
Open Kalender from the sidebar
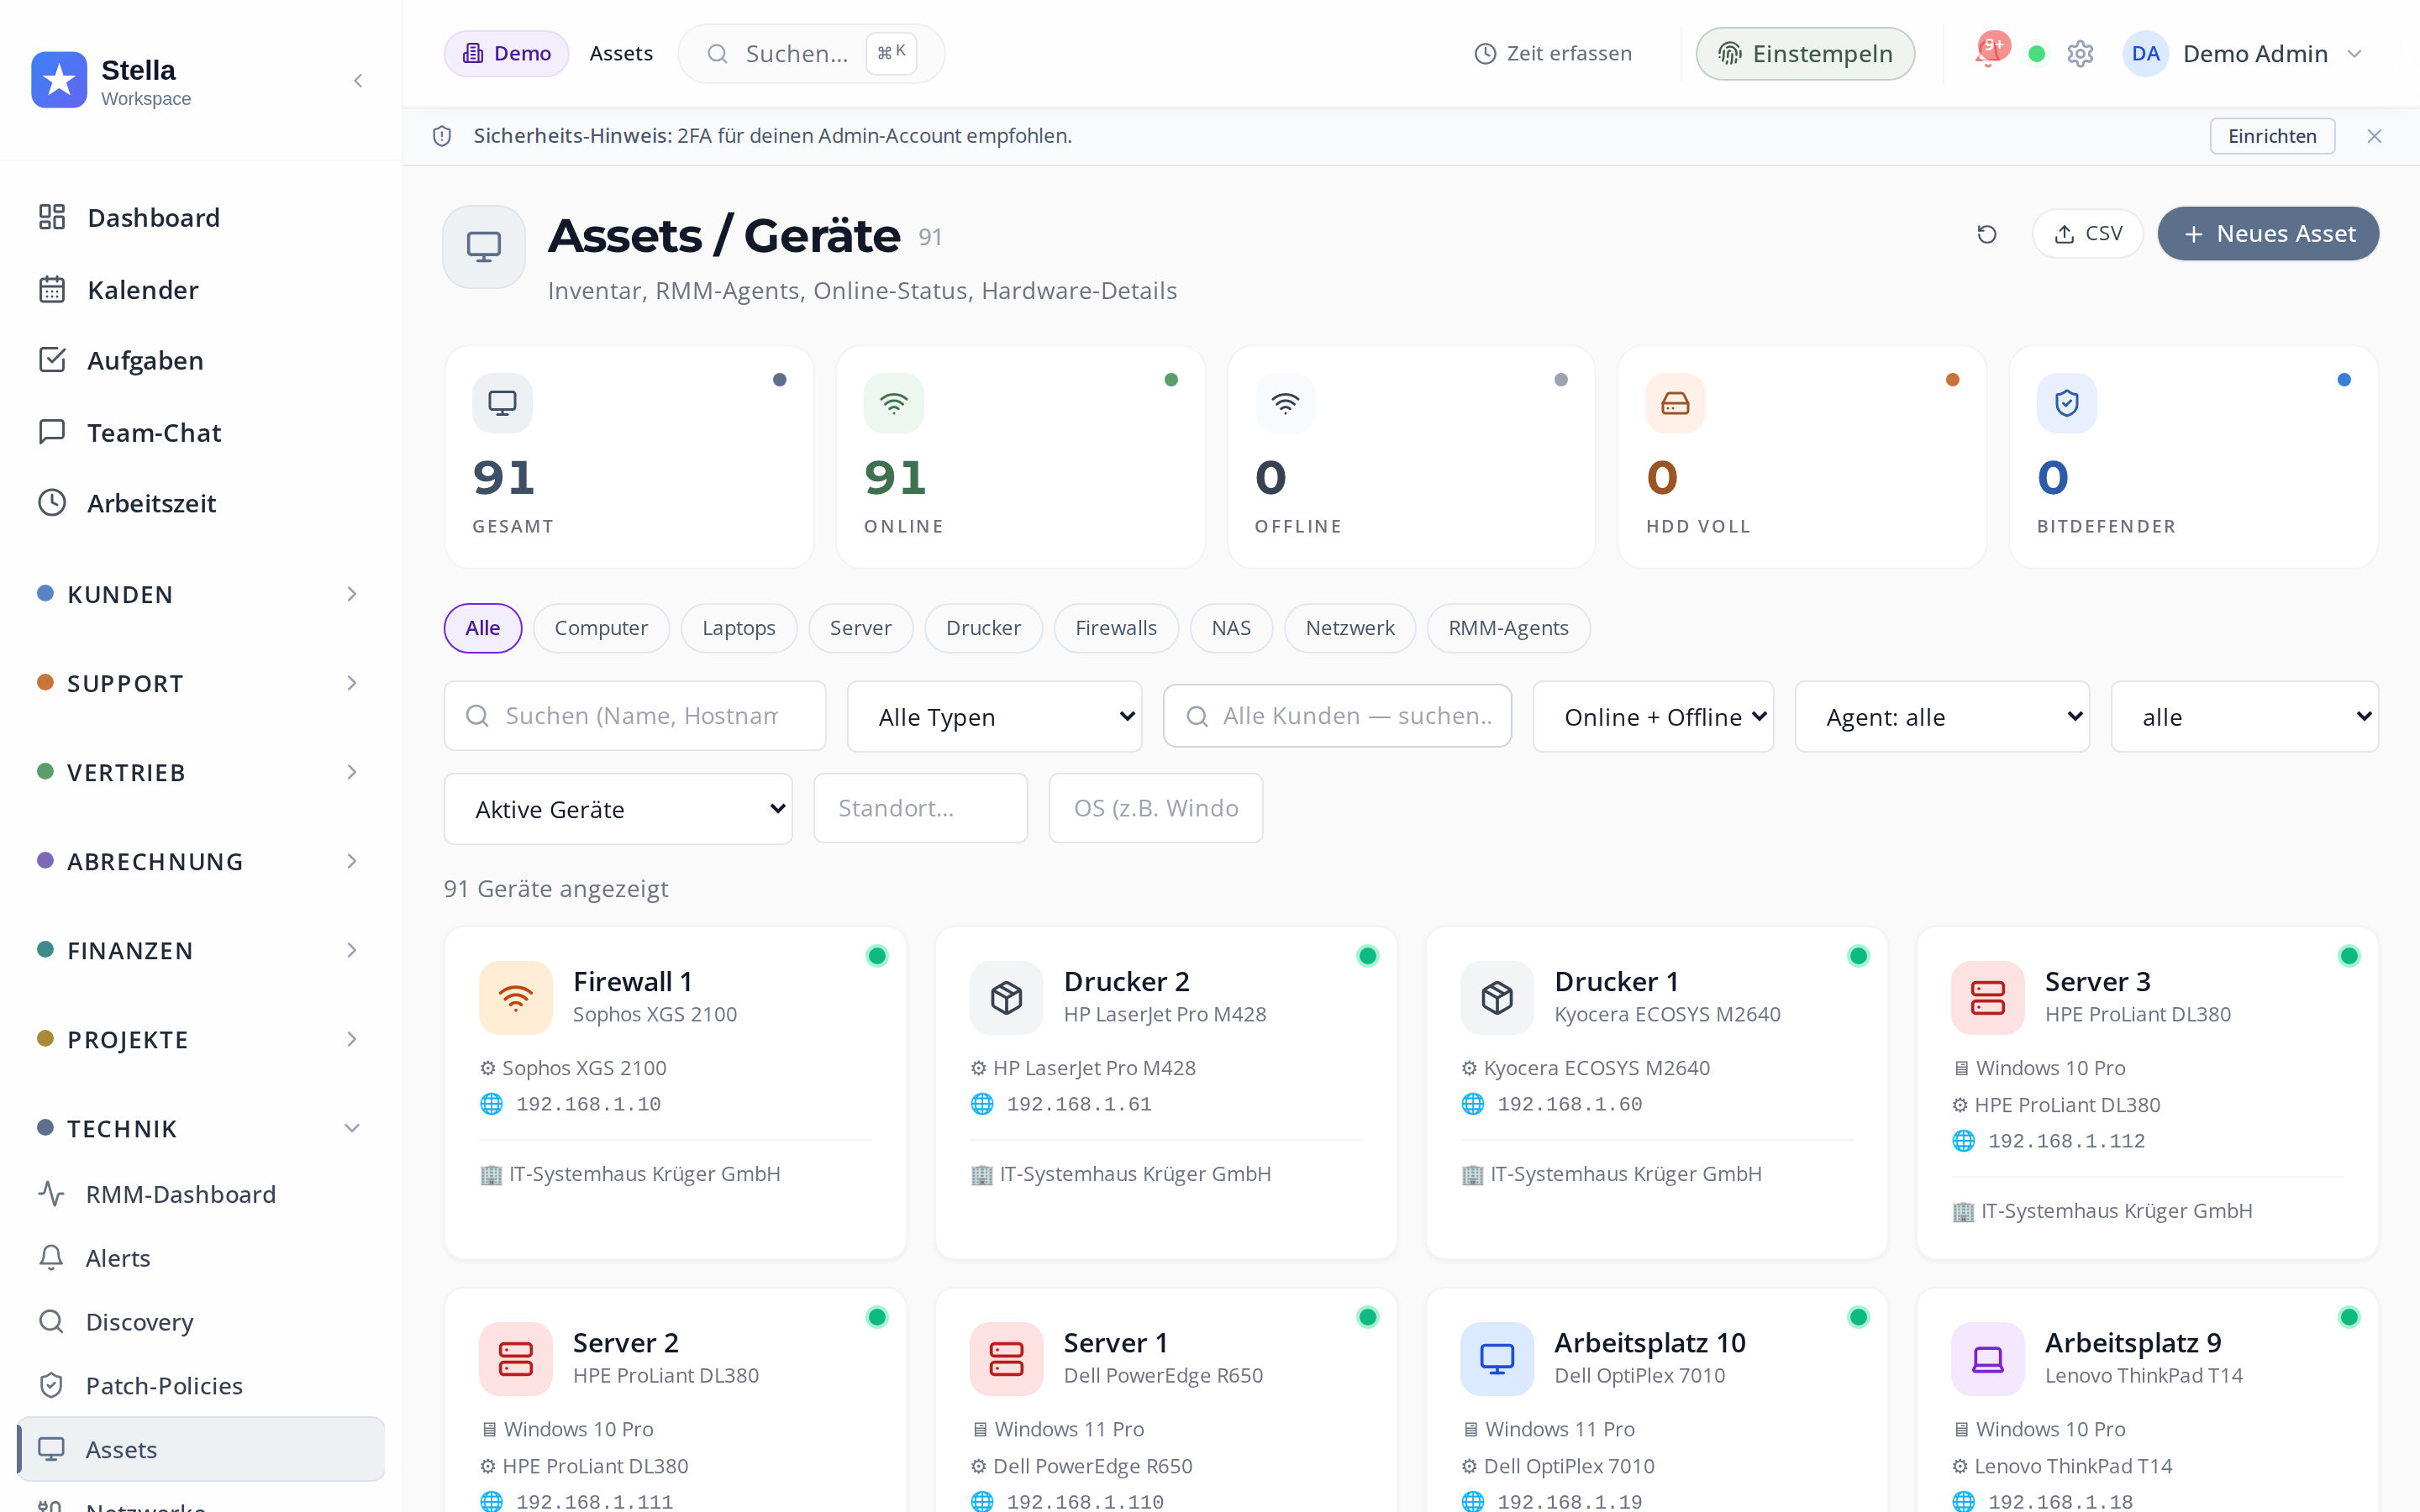200,289
